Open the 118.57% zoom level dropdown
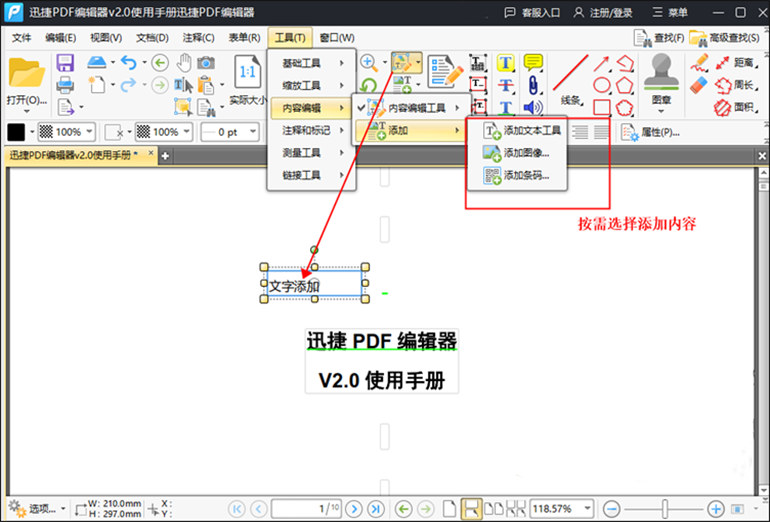The height and width of the screenshot is (522, 770). 587,509
